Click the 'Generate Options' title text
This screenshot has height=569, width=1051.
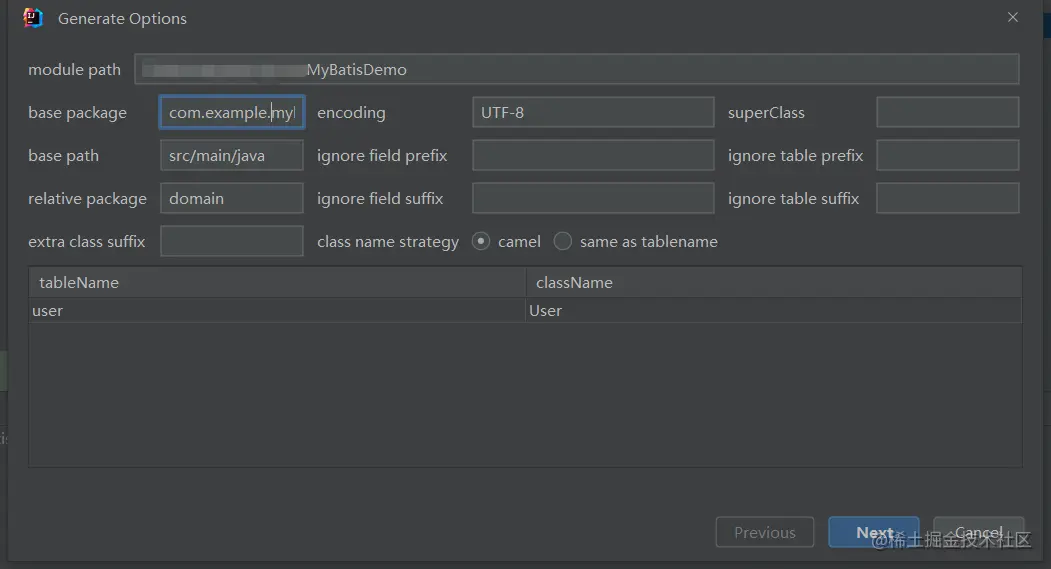pos(123,19)
